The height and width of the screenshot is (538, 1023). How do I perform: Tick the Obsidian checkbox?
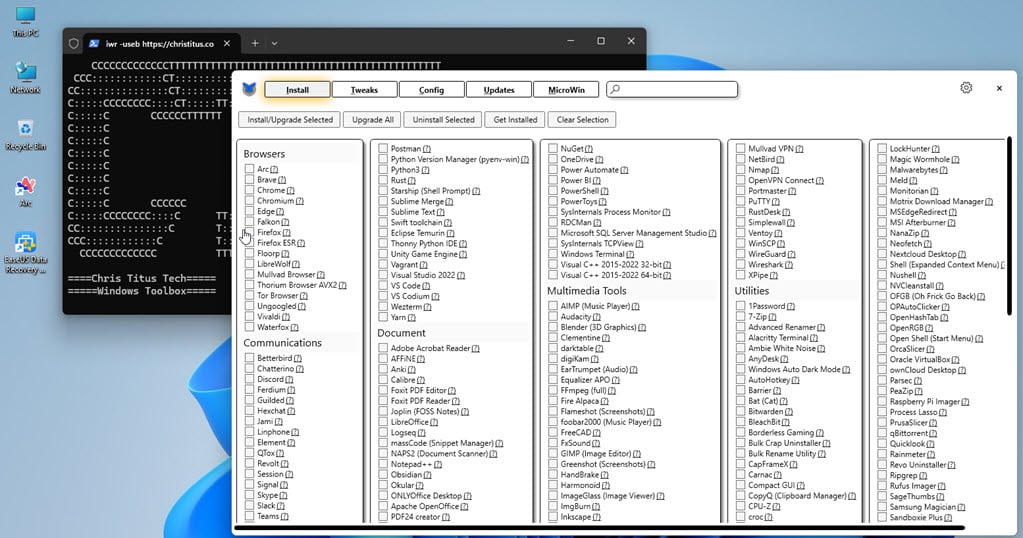[x=383, y=474]
